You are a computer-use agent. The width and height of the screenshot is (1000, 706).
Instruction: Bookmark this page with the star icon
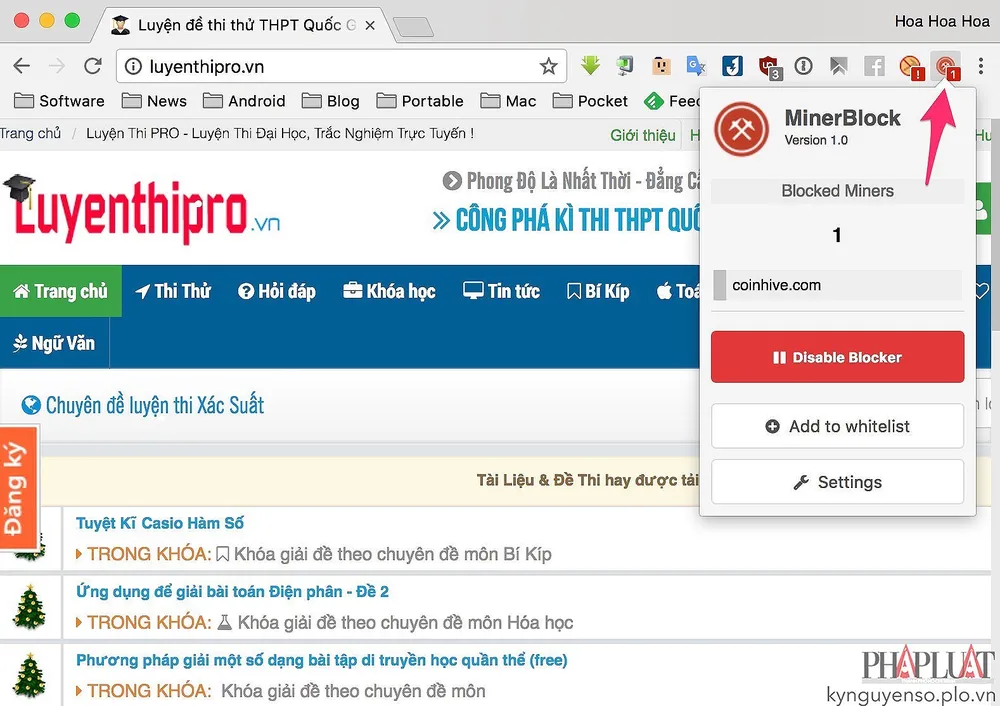(548, 67)
